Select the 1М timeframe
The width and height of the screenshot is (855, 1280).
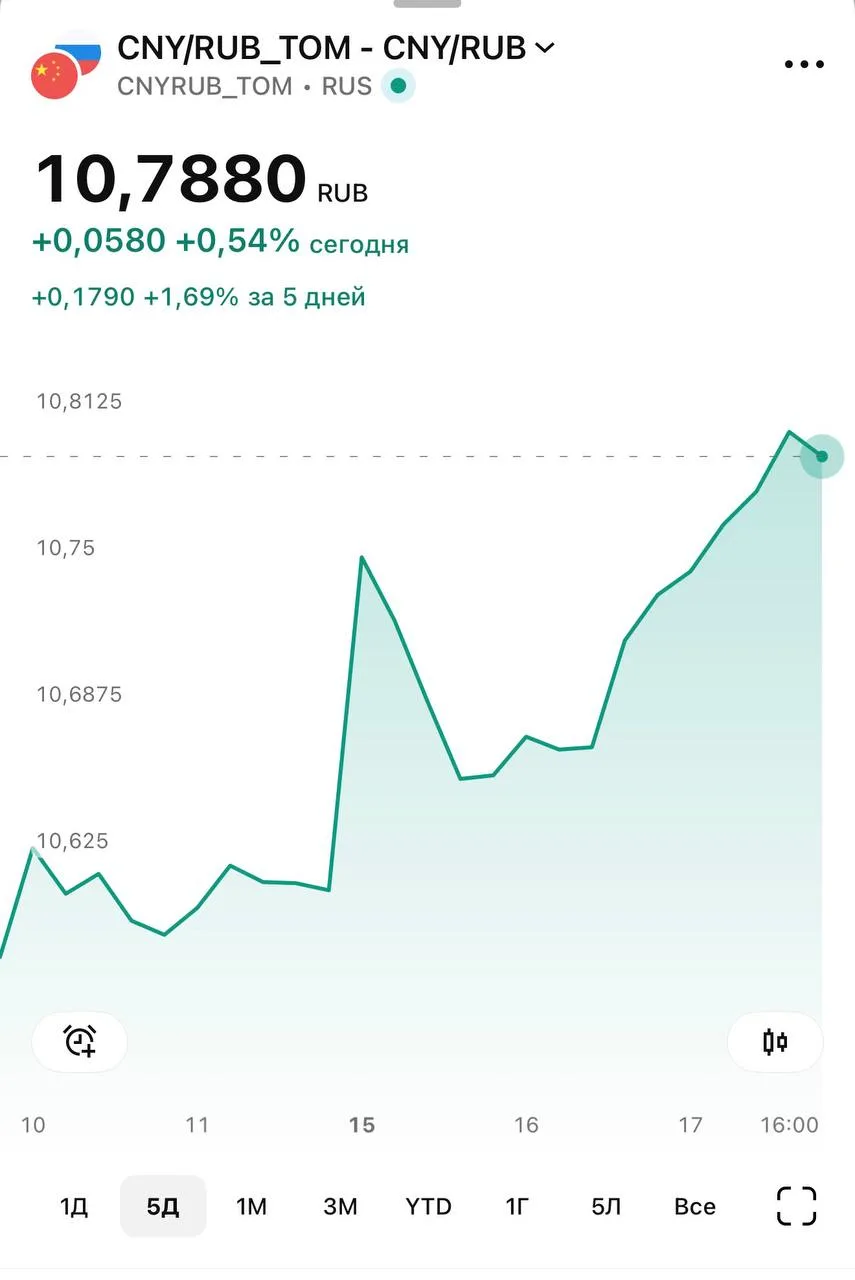(251, 1206)
